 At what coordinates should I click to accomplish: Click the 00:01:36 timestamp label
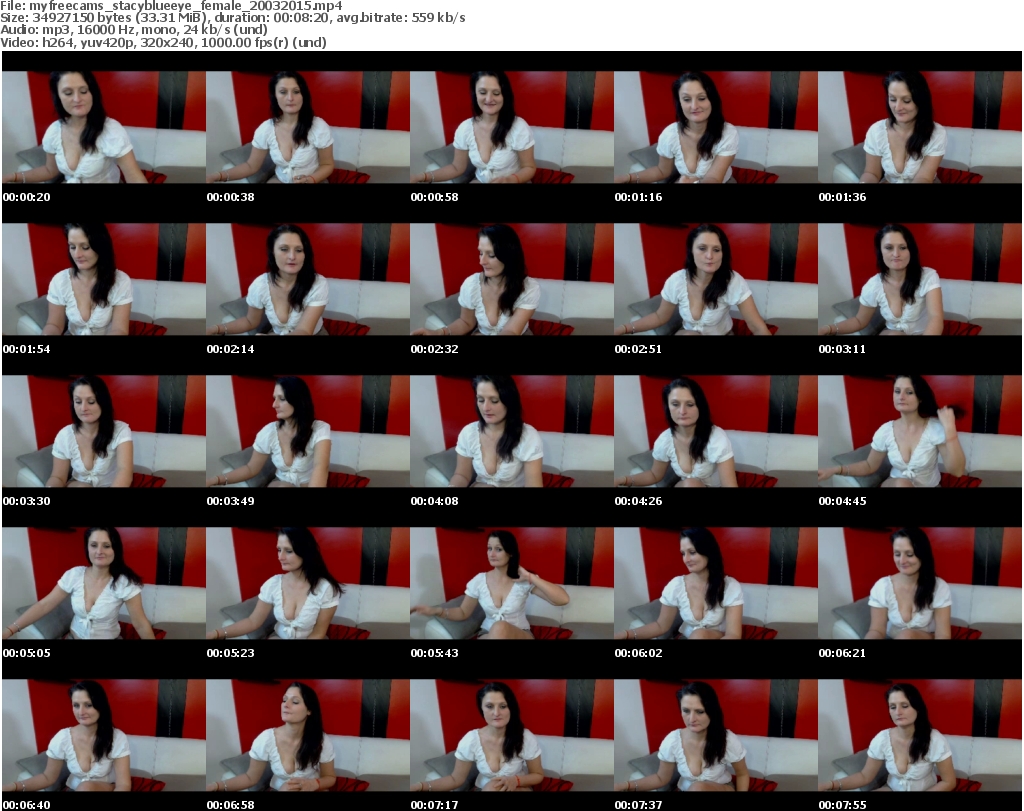point(842,197)
